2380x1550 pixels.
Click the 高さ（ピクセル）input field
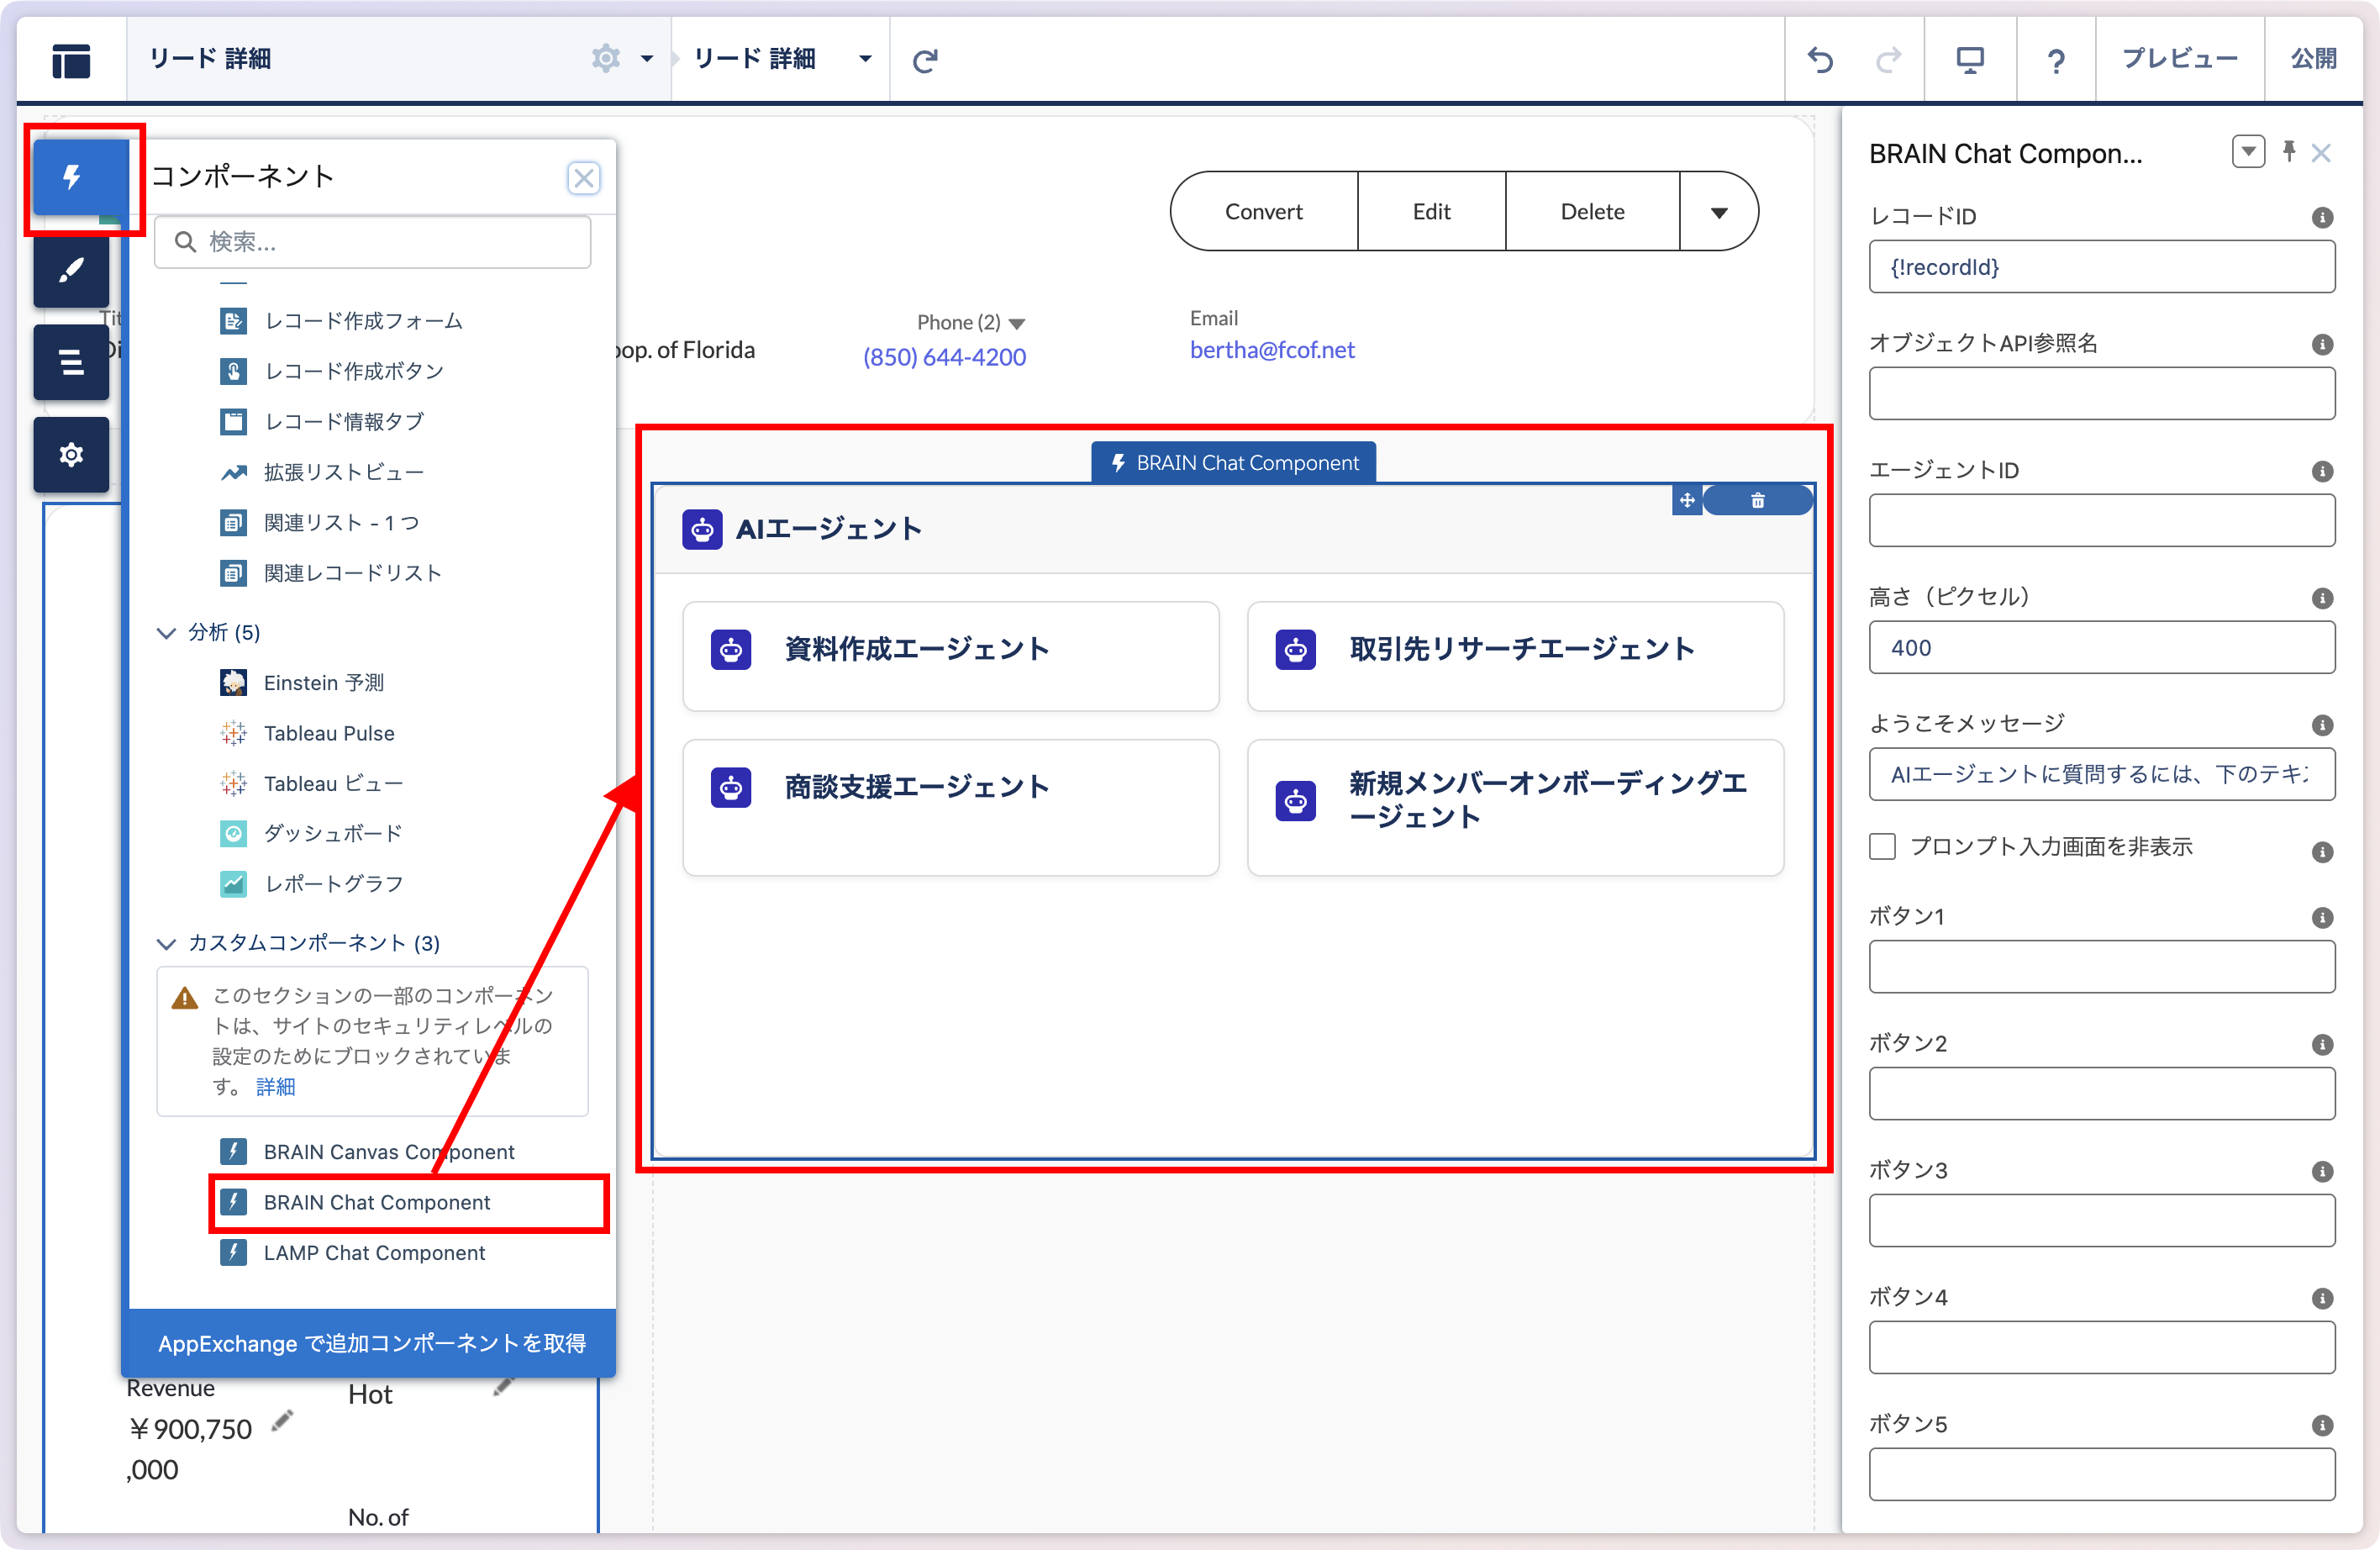click(x=2101, y=648)
